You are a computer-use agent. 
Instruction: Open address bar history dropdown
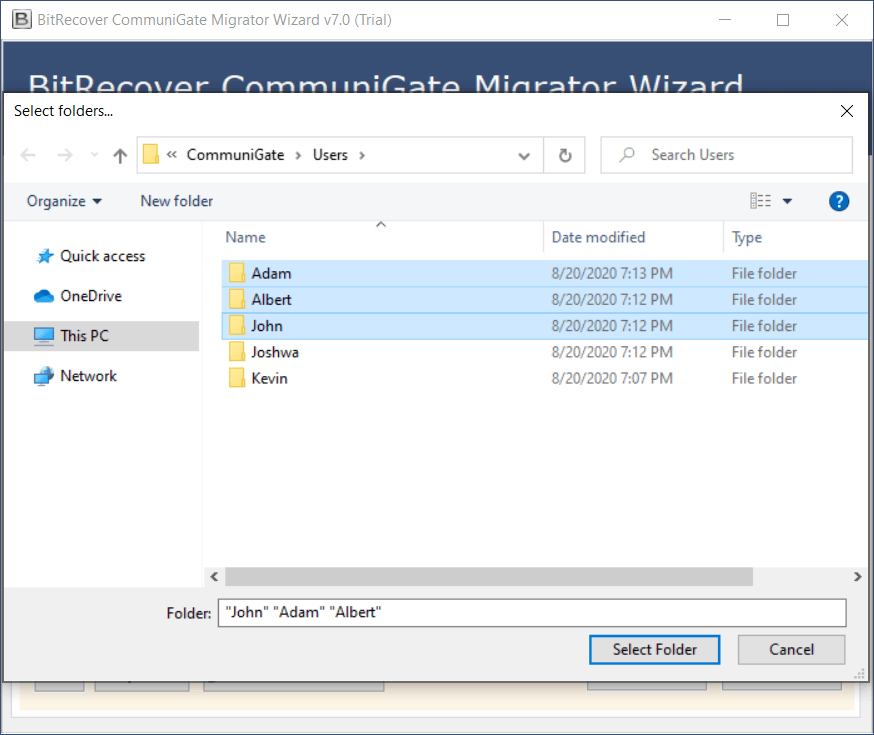tap(523, 155)
